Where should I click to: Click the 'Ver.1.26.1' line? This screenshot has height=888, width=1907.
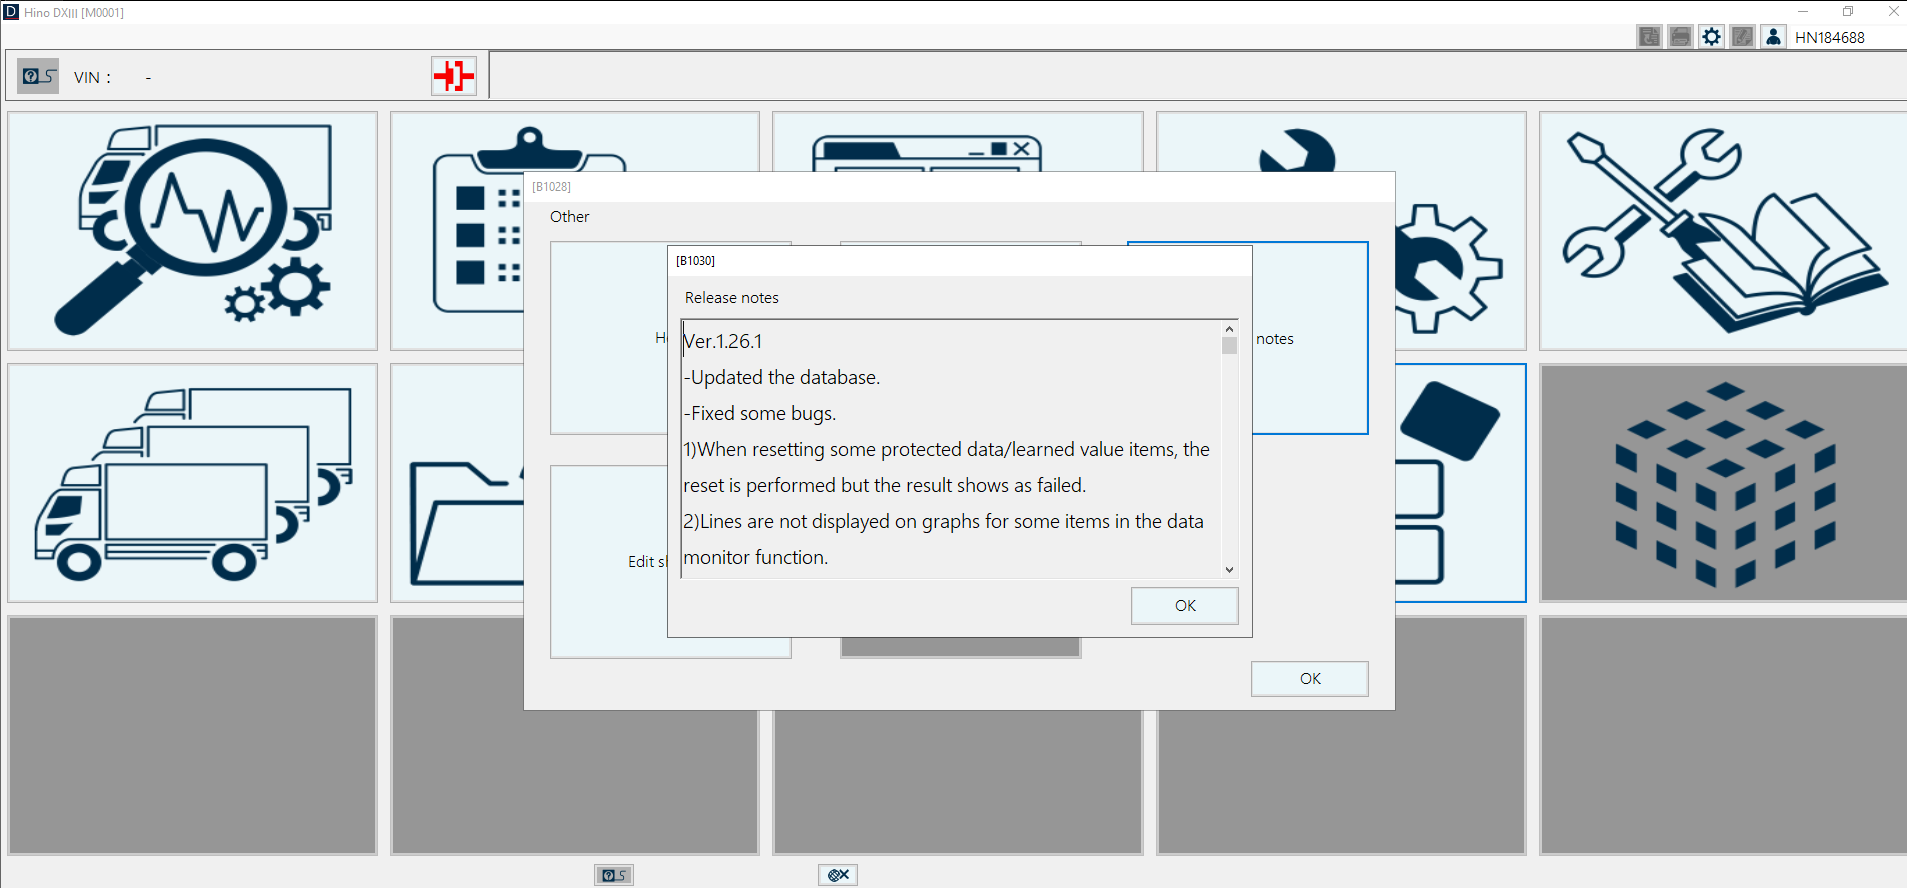coord(722,341)
